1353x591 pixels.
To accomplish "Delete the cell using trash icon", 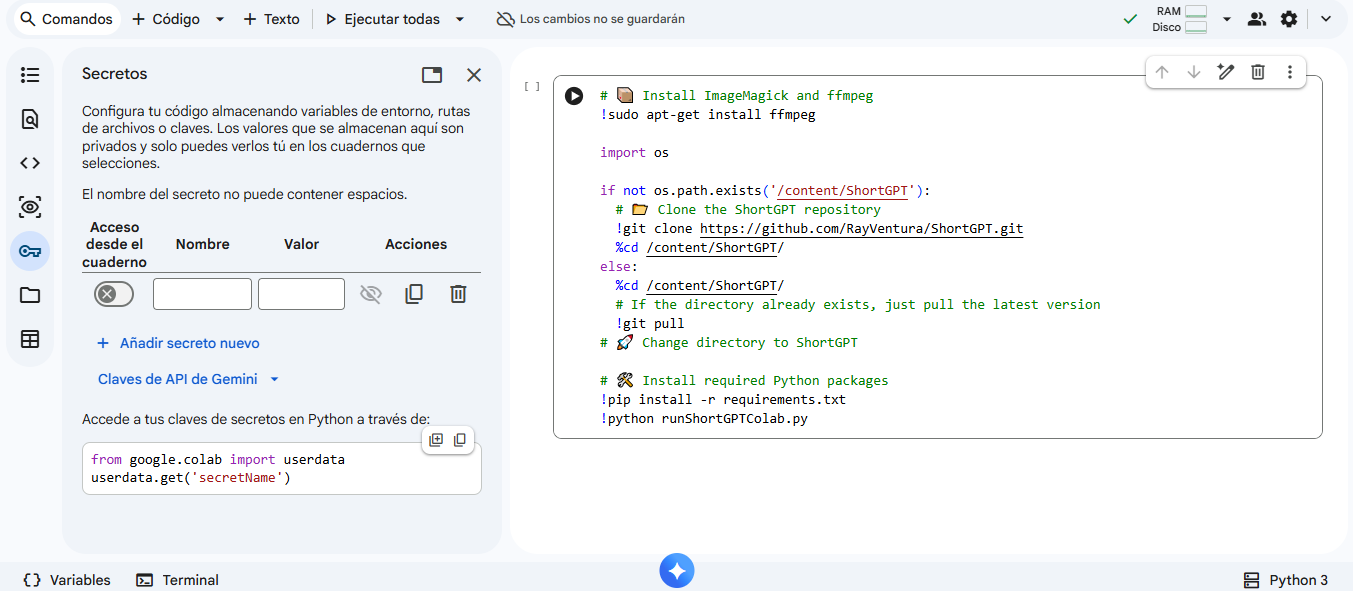I will (x=1258, y=72).
